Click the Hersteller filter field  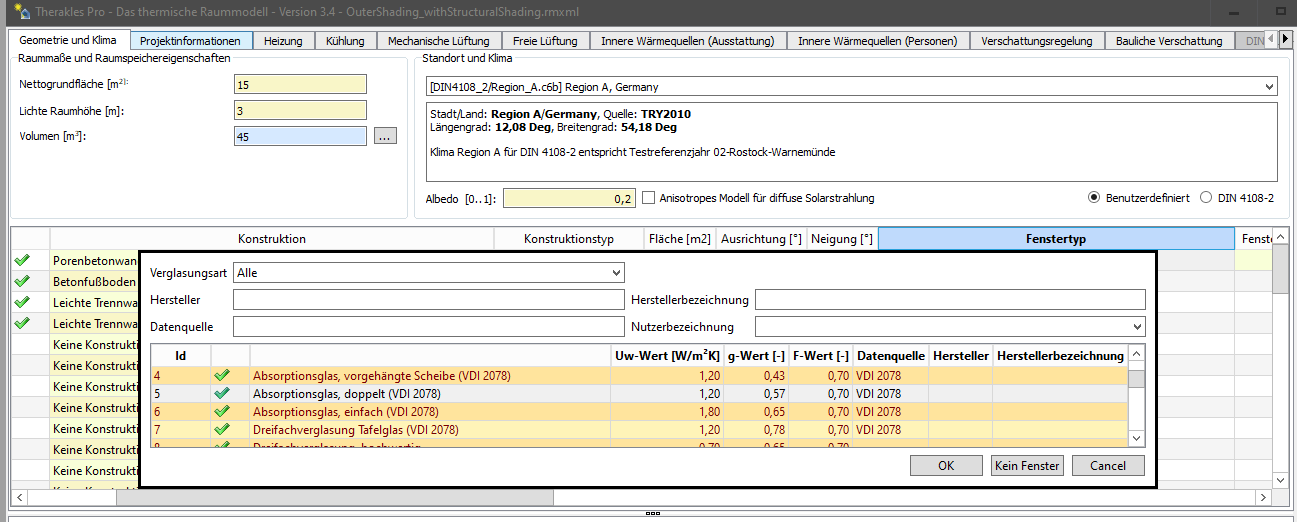point(428,299)
